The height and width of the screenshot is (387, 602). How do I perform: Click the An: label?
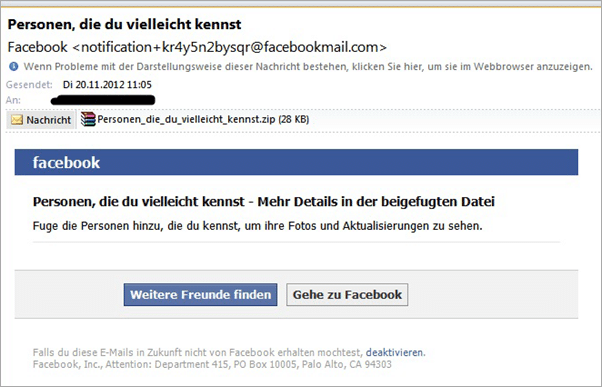[13, 100]
